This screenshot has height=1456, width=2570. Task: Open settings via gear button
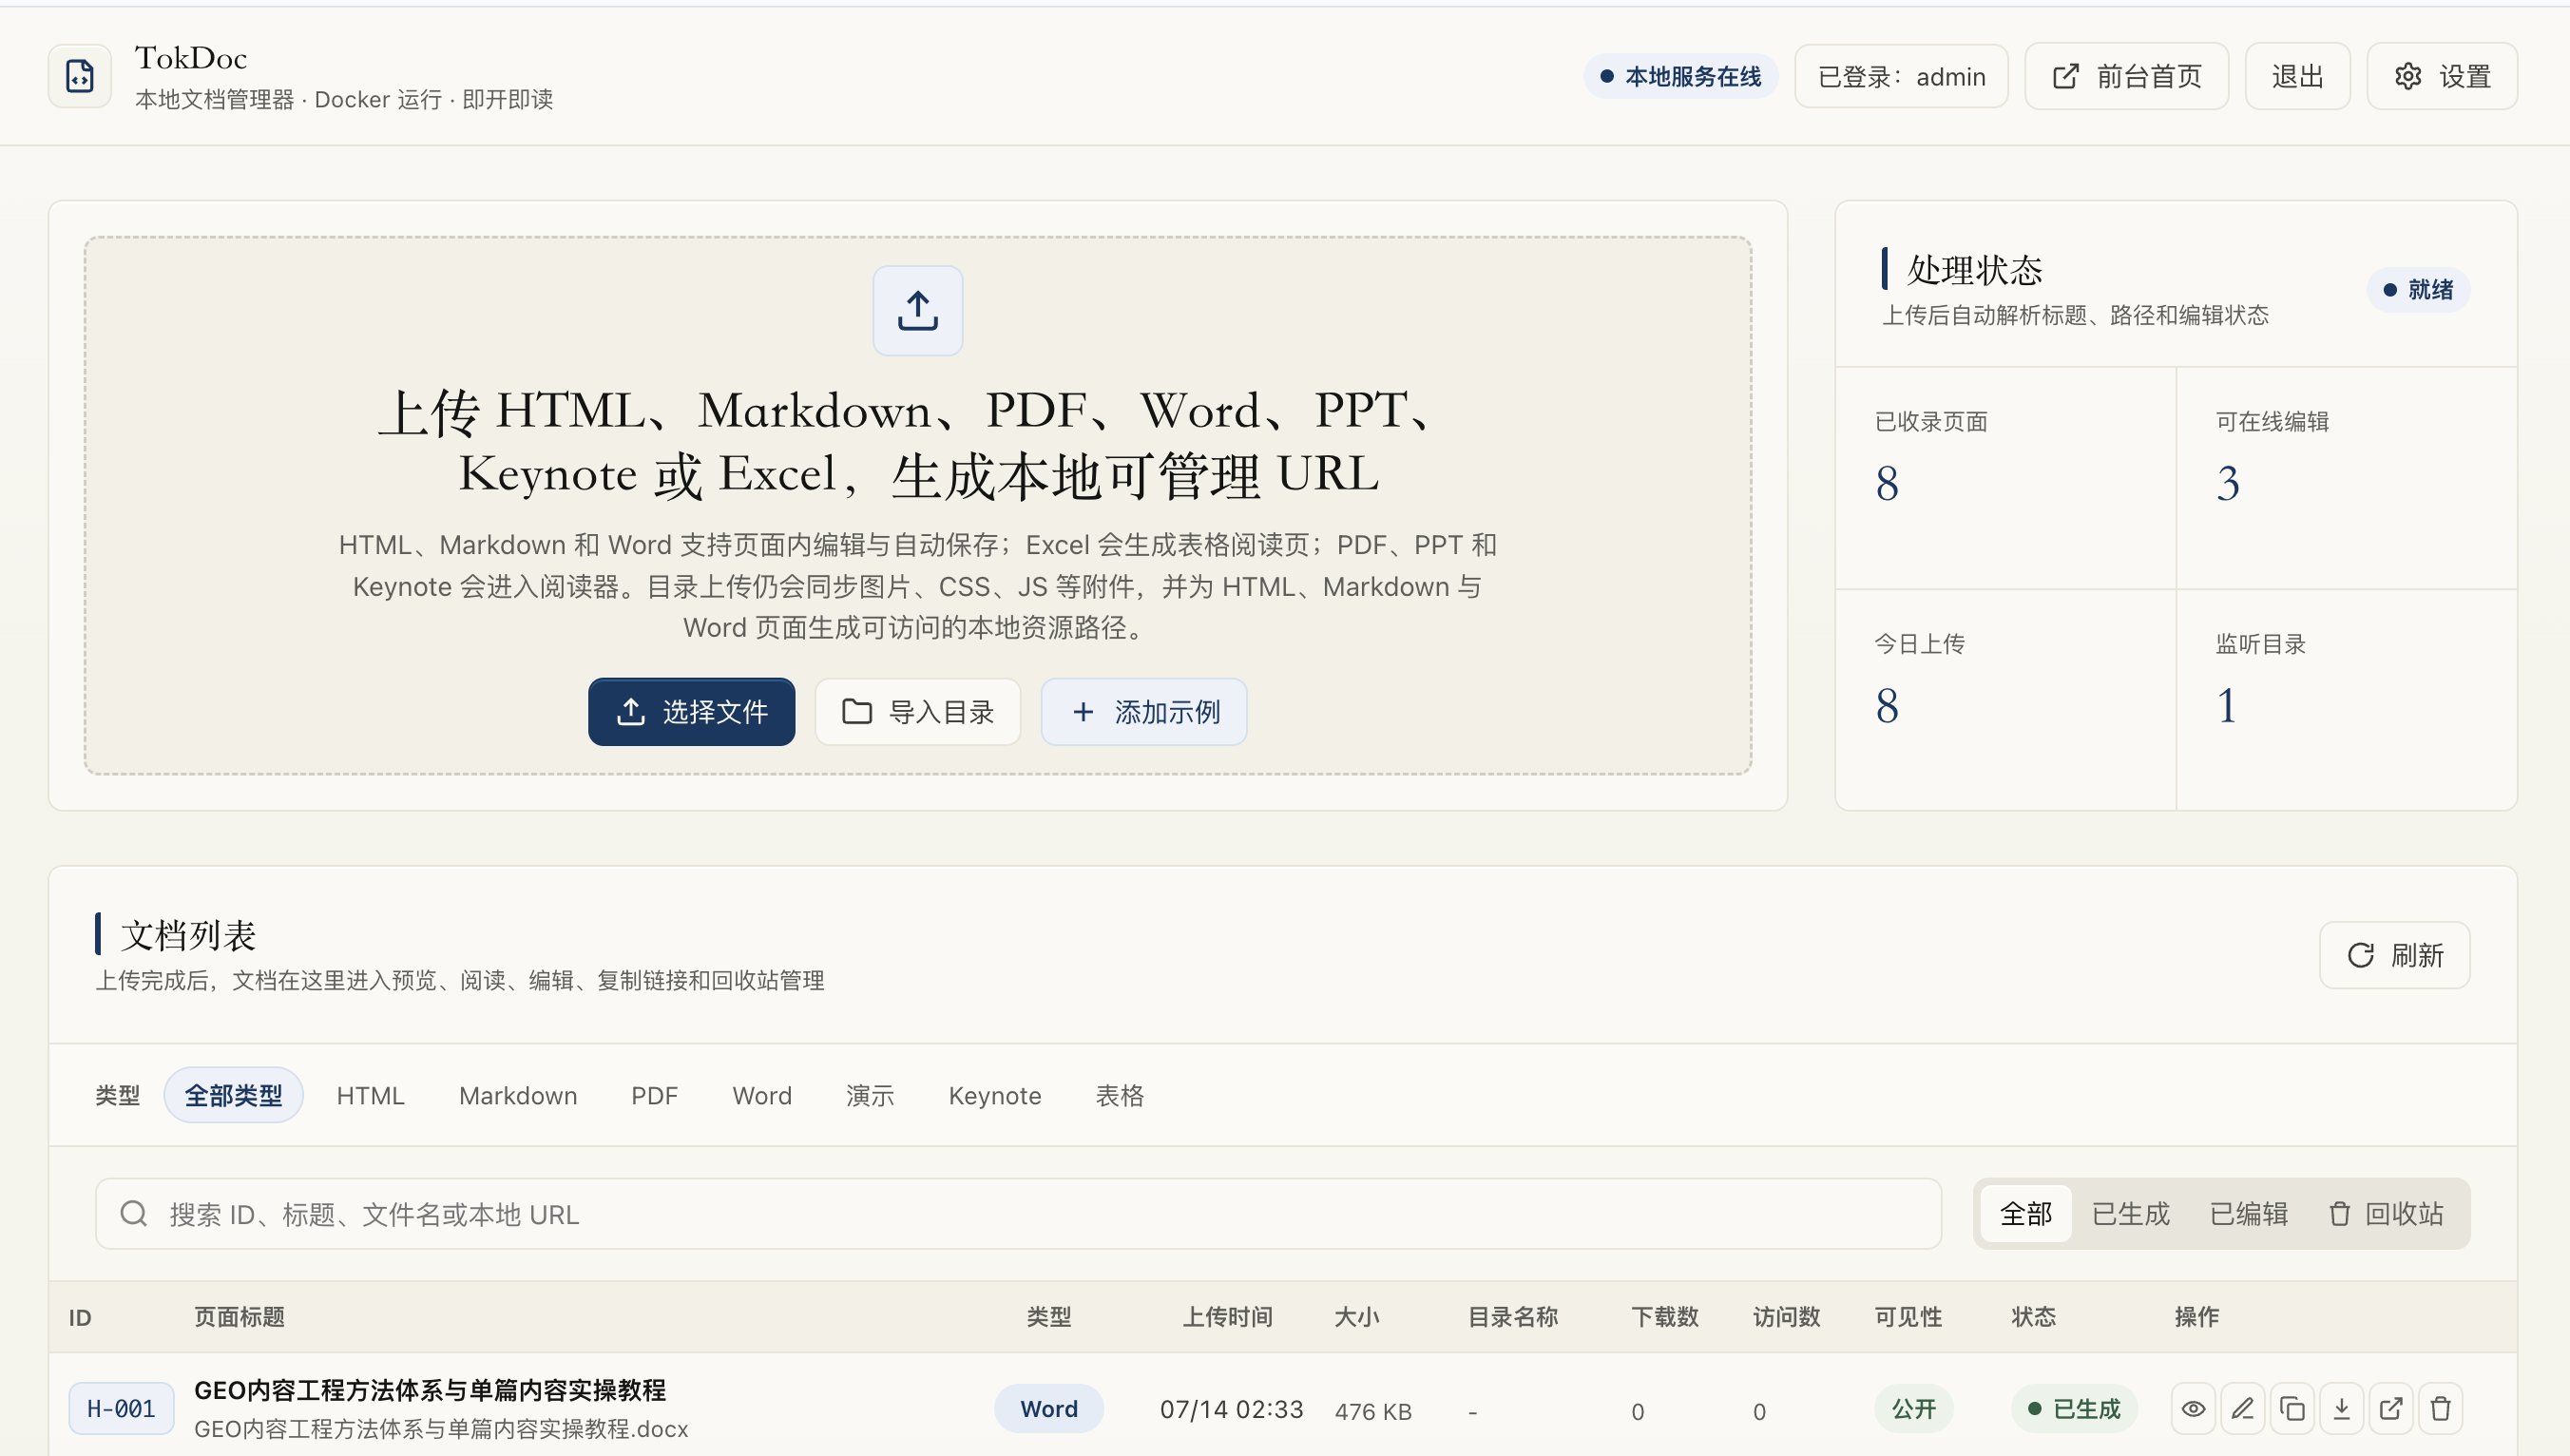pos(2441,76)
